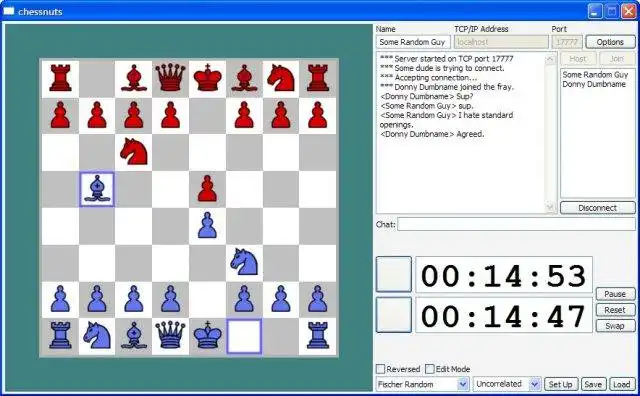Click the greyed-out localhost address field
The width and height of the screenshot is (640, 396).
501,42
